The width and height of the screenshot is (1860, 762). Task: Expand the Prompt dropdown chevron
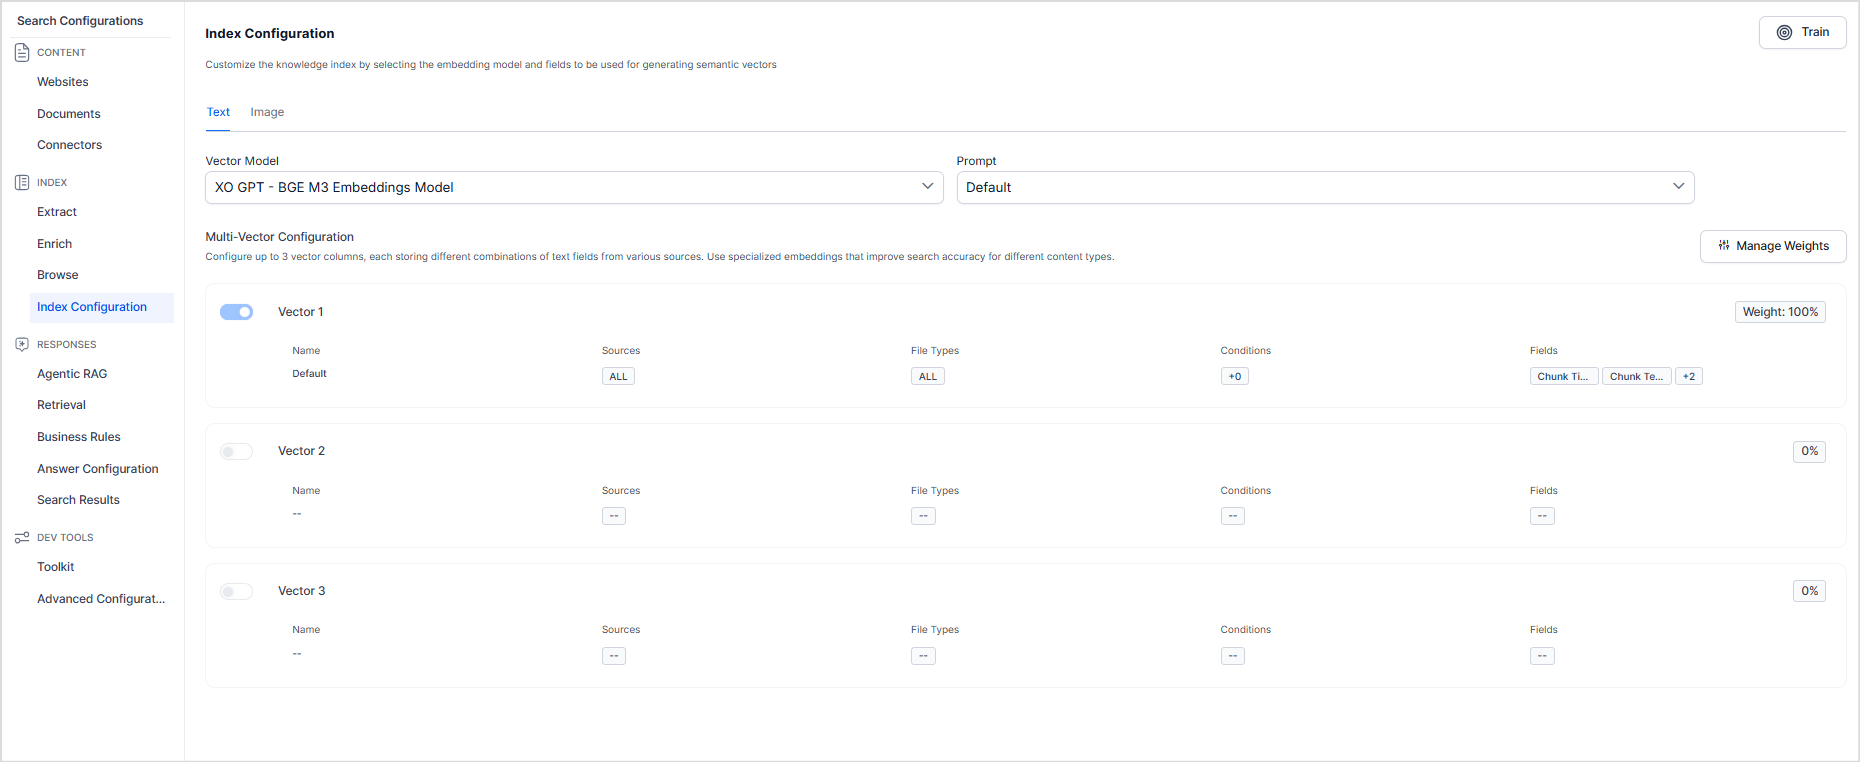pos(1678,187)
